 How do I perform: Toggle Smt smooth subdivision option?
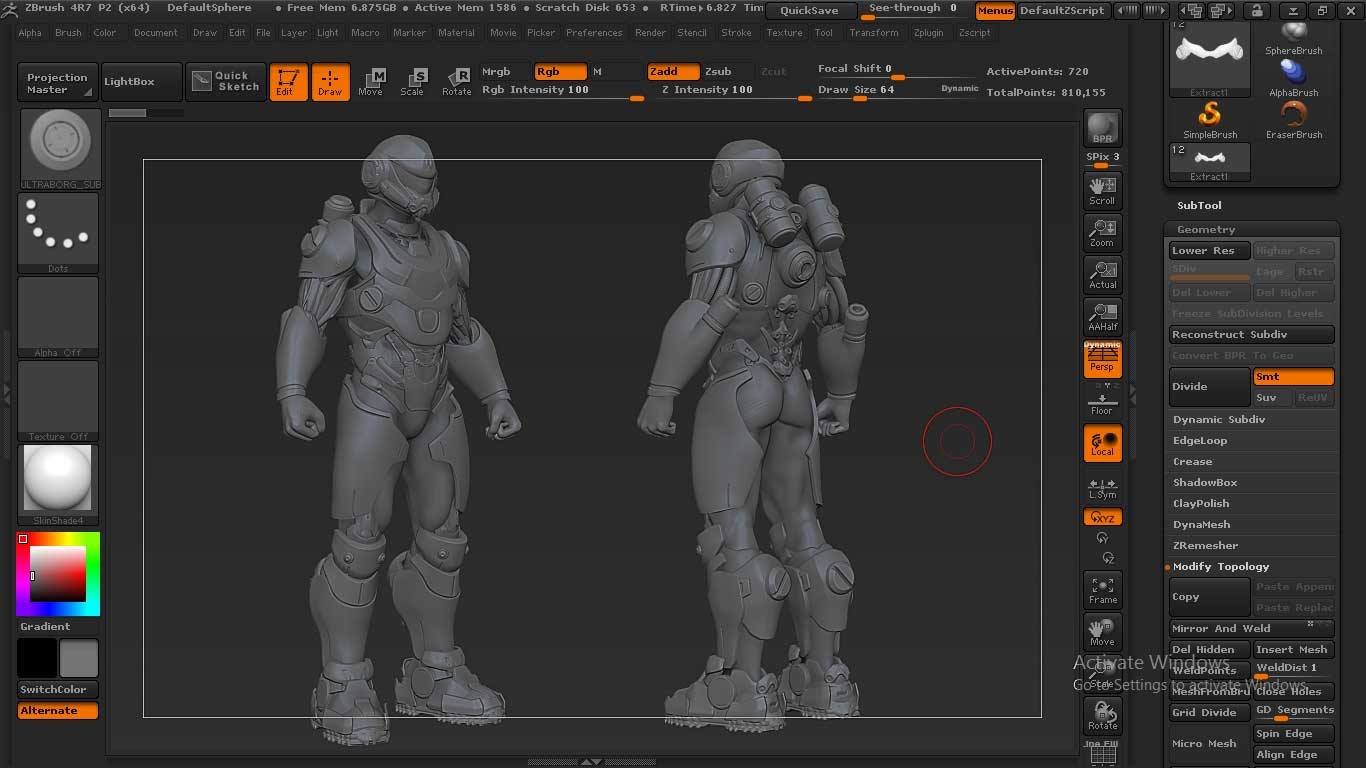click(x=1293, y=377)
